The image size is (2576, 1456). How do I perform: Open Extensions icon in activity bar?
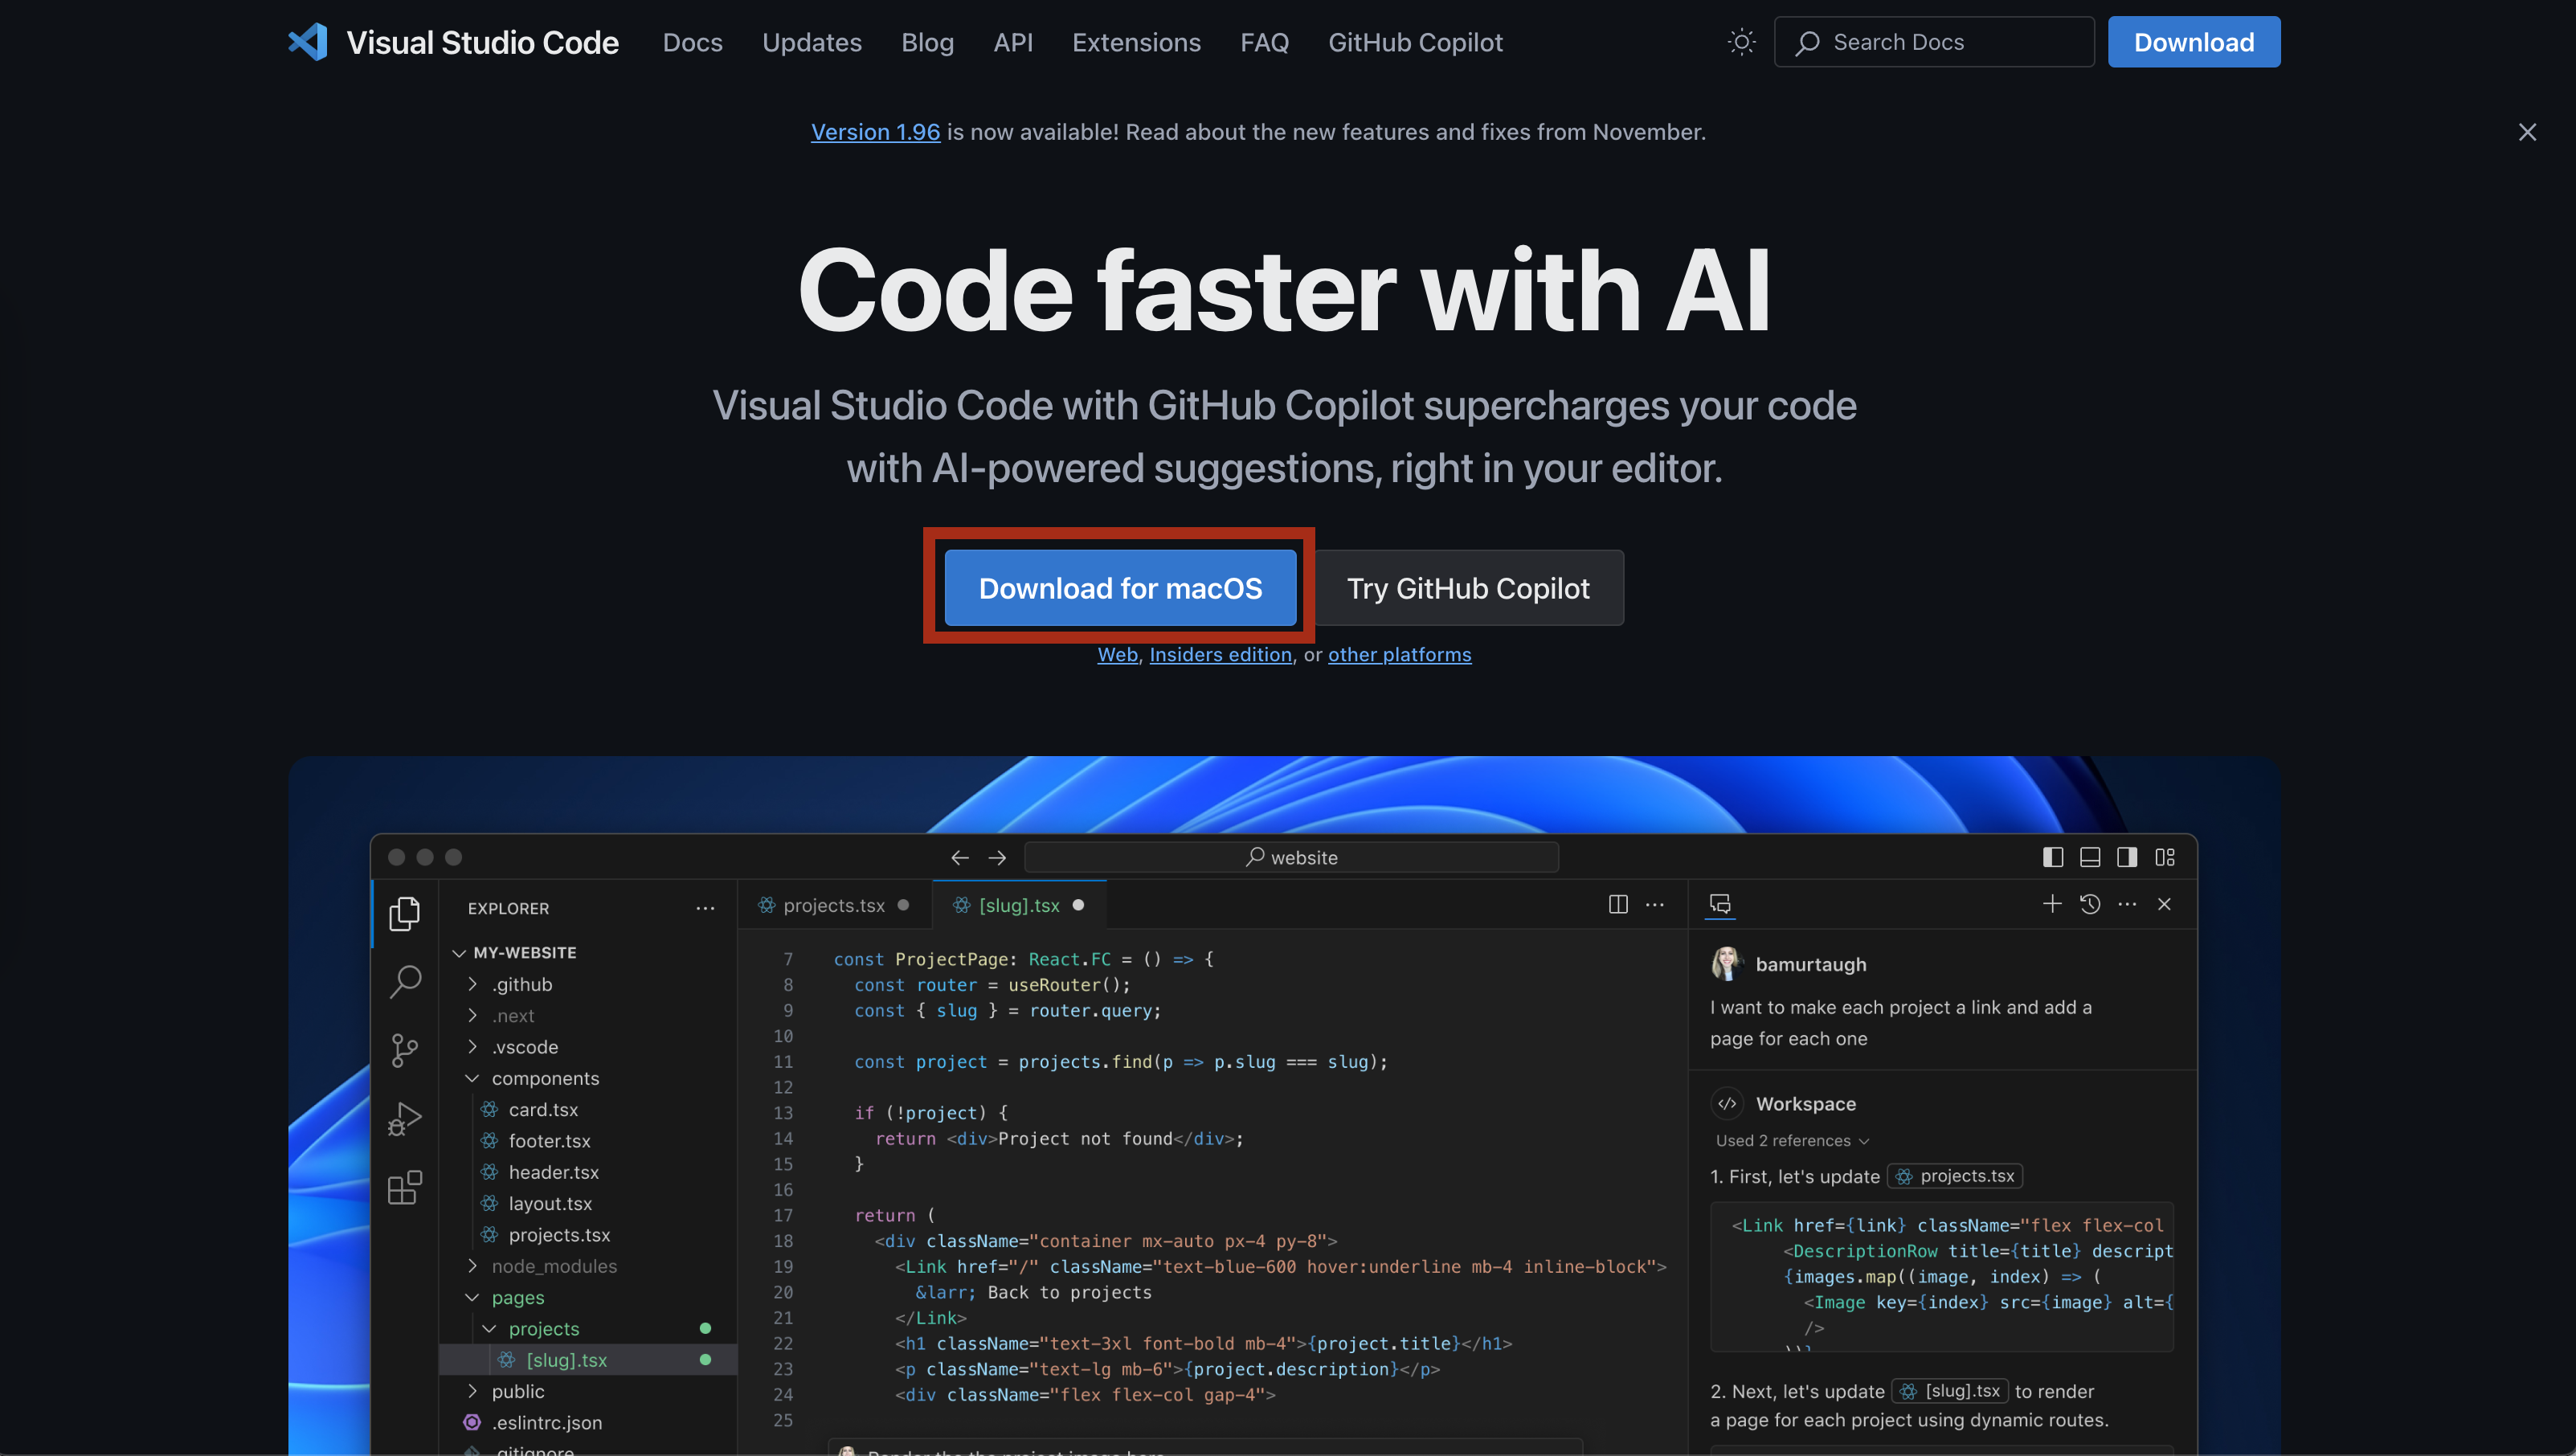pos(405,1187)
